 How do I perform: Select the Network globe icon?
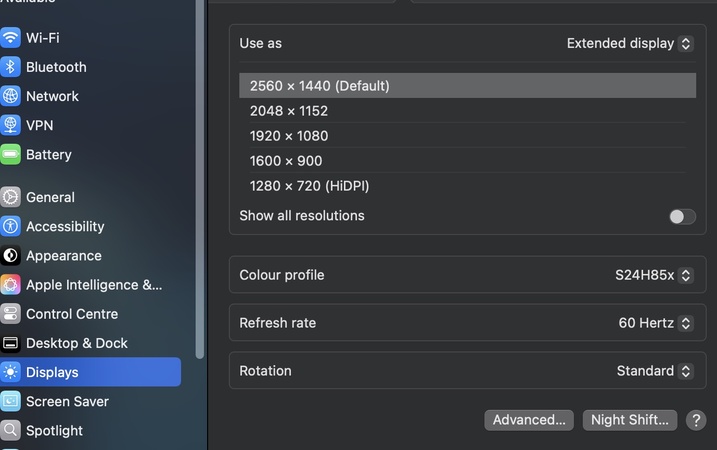point(10,96)
